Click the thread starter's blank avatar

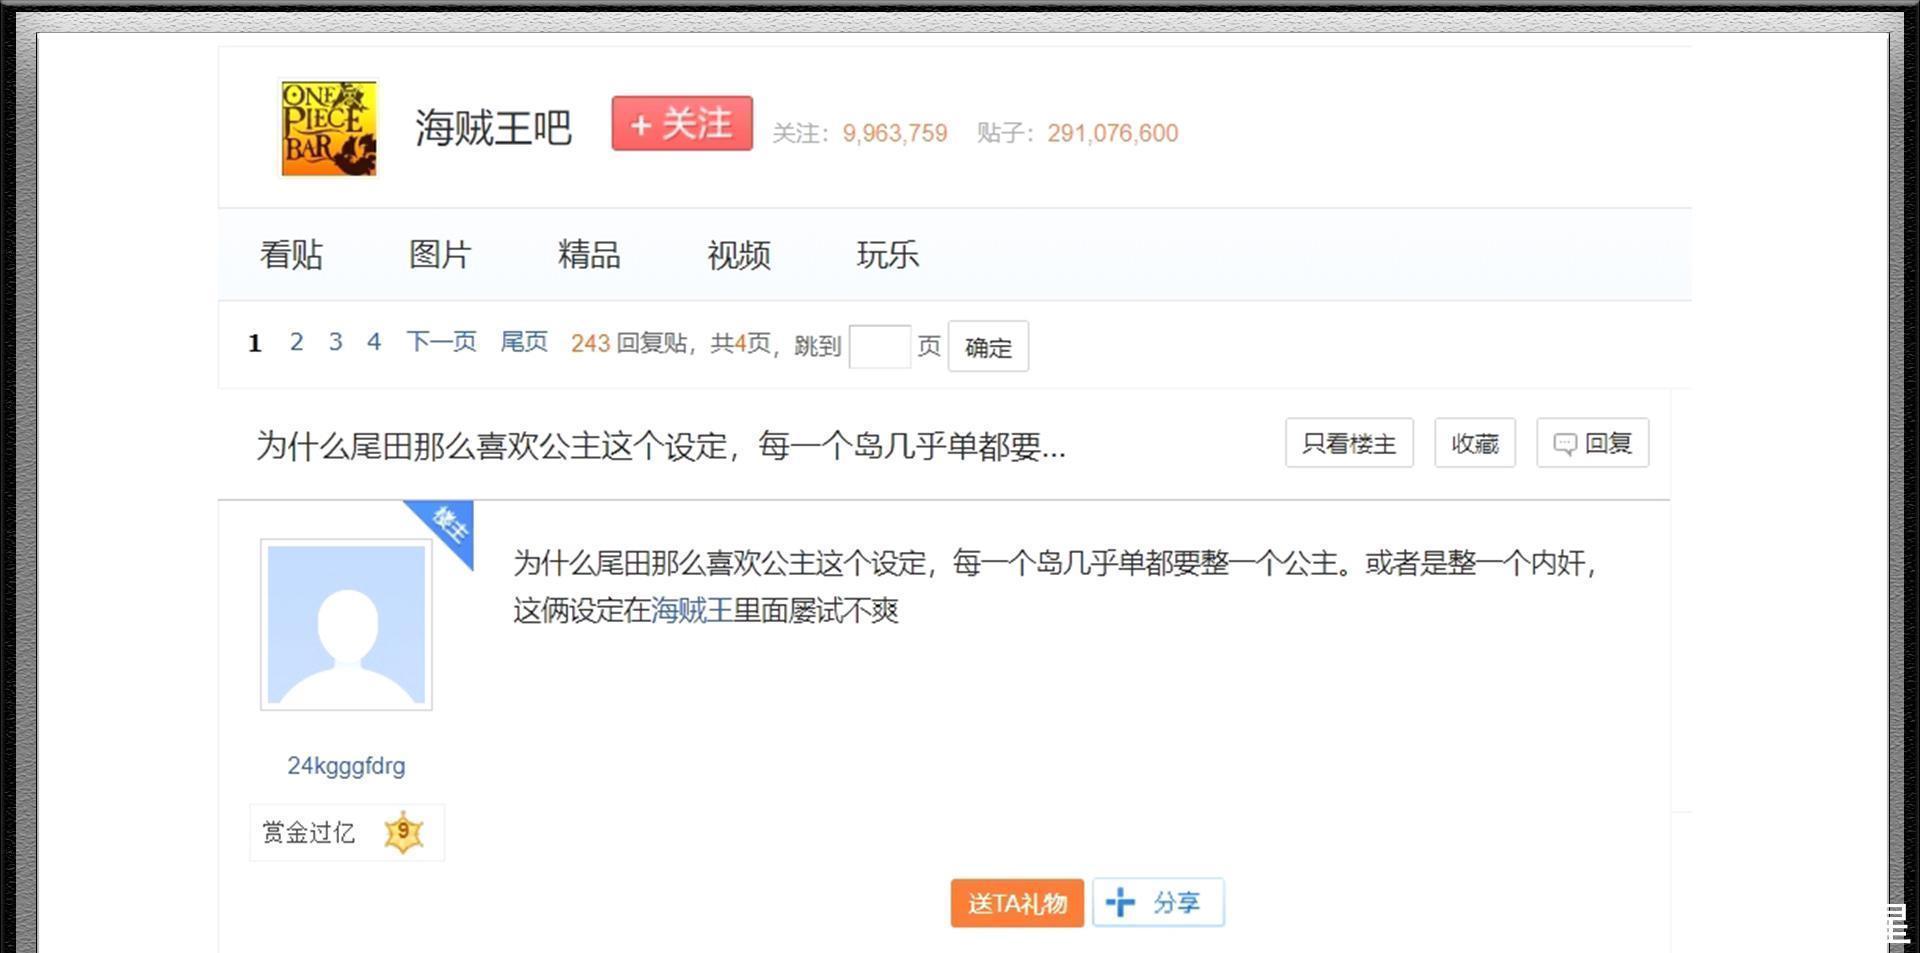[346, 623]
